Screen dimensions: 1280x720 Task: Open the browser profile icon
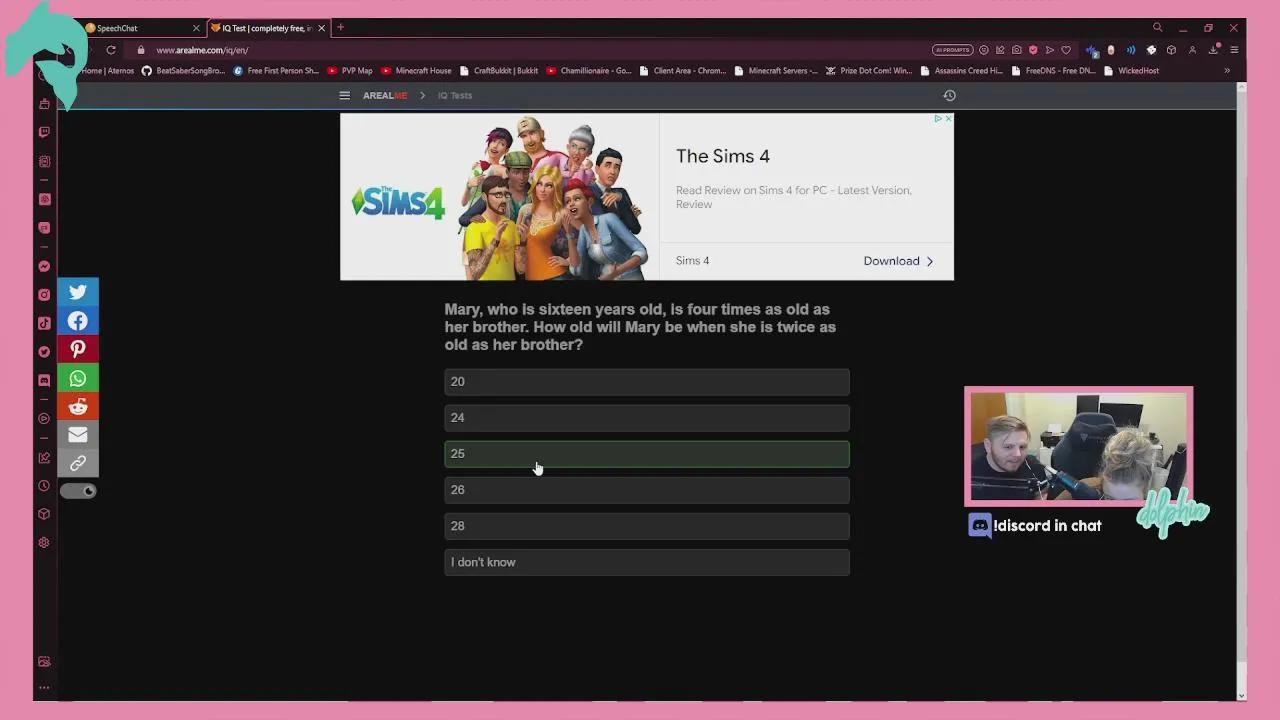(x=1192, y=50)
